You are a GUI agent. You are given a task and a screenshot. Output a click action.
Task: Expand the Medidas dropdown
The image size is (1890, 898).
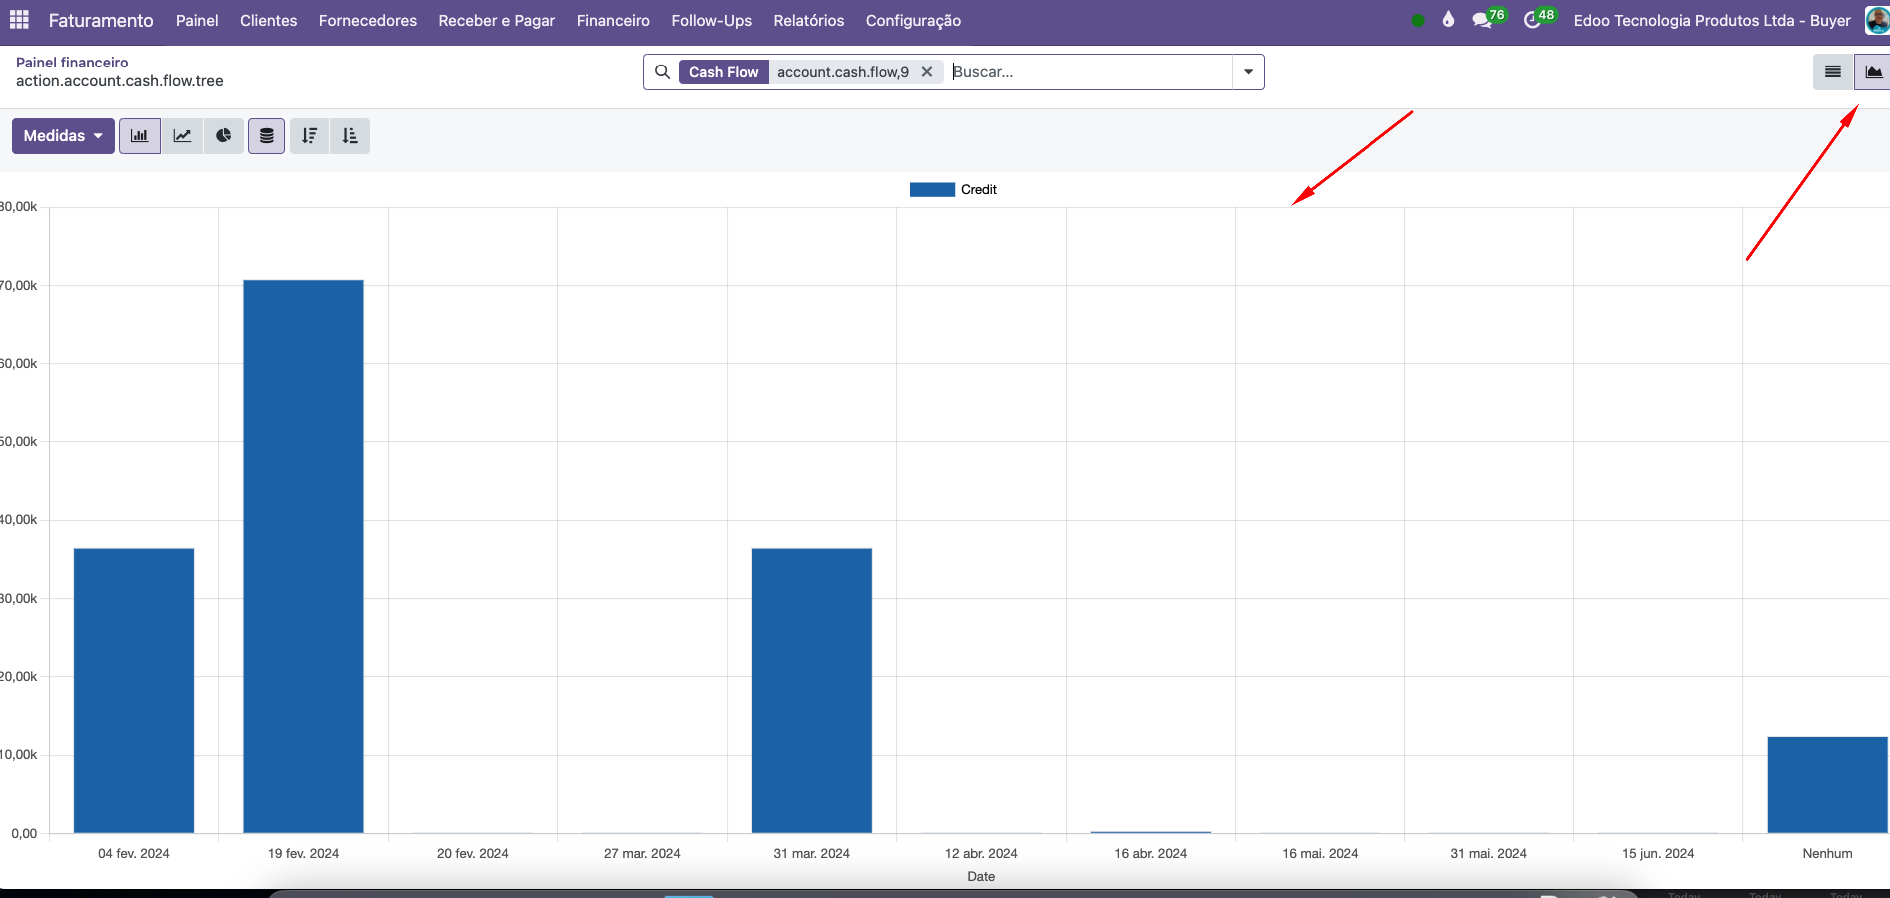(63, 136)
